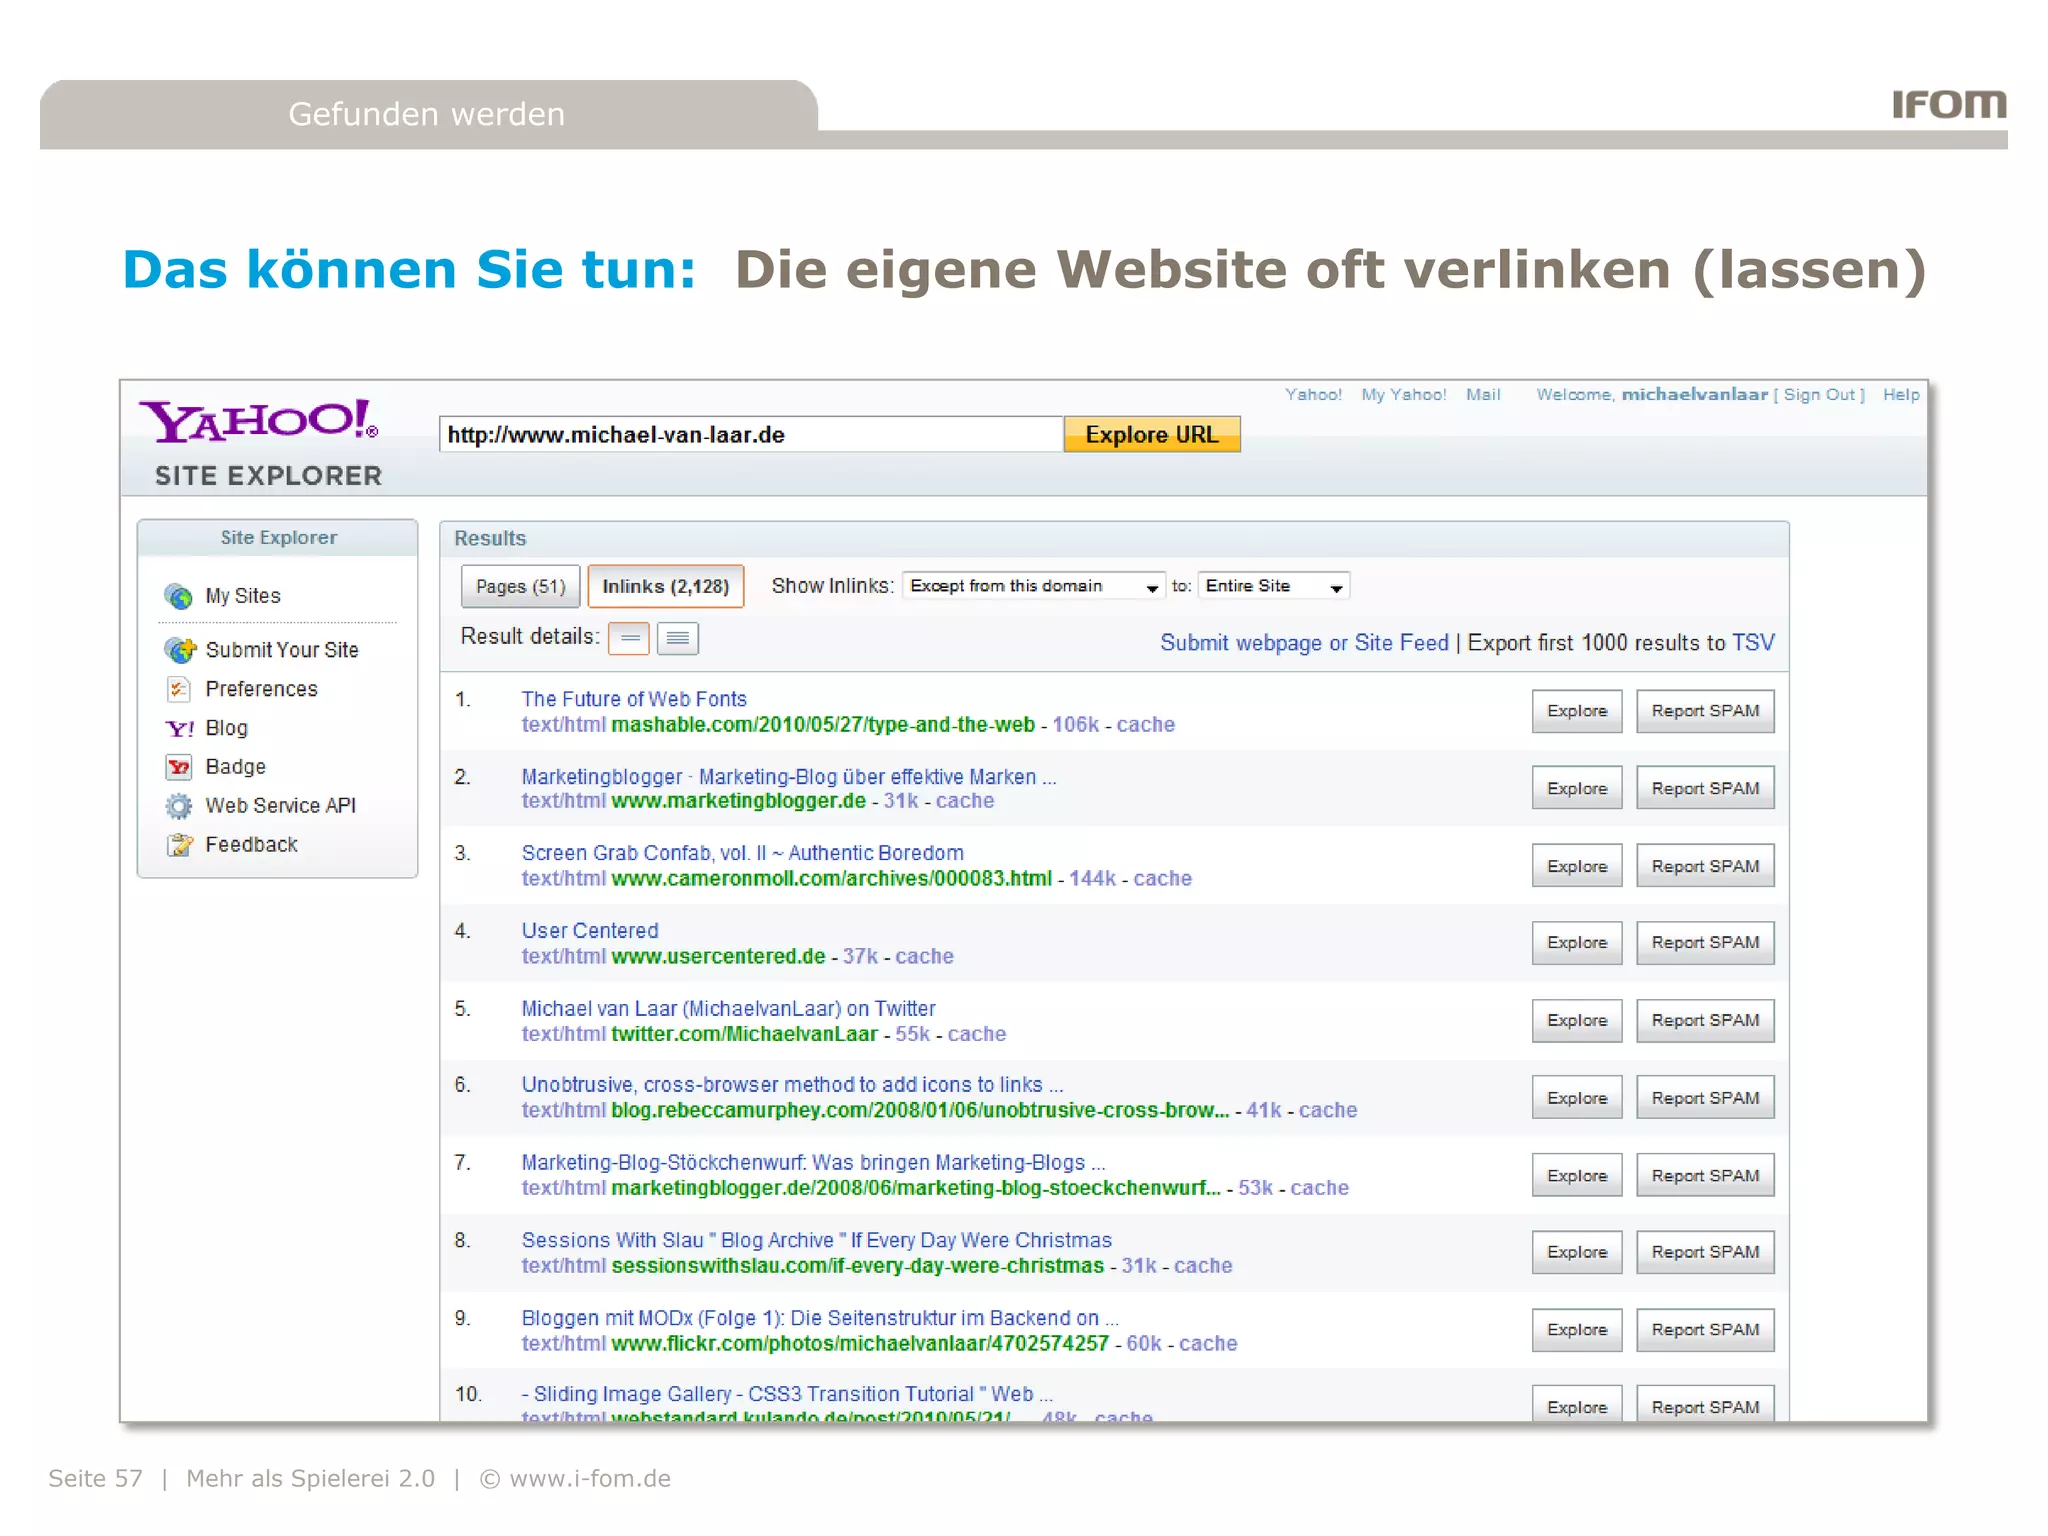Report SPAM for Unobtrusive cross-browser result
Viewport: 2048px width, 1536px height.
[1705, 1098]
